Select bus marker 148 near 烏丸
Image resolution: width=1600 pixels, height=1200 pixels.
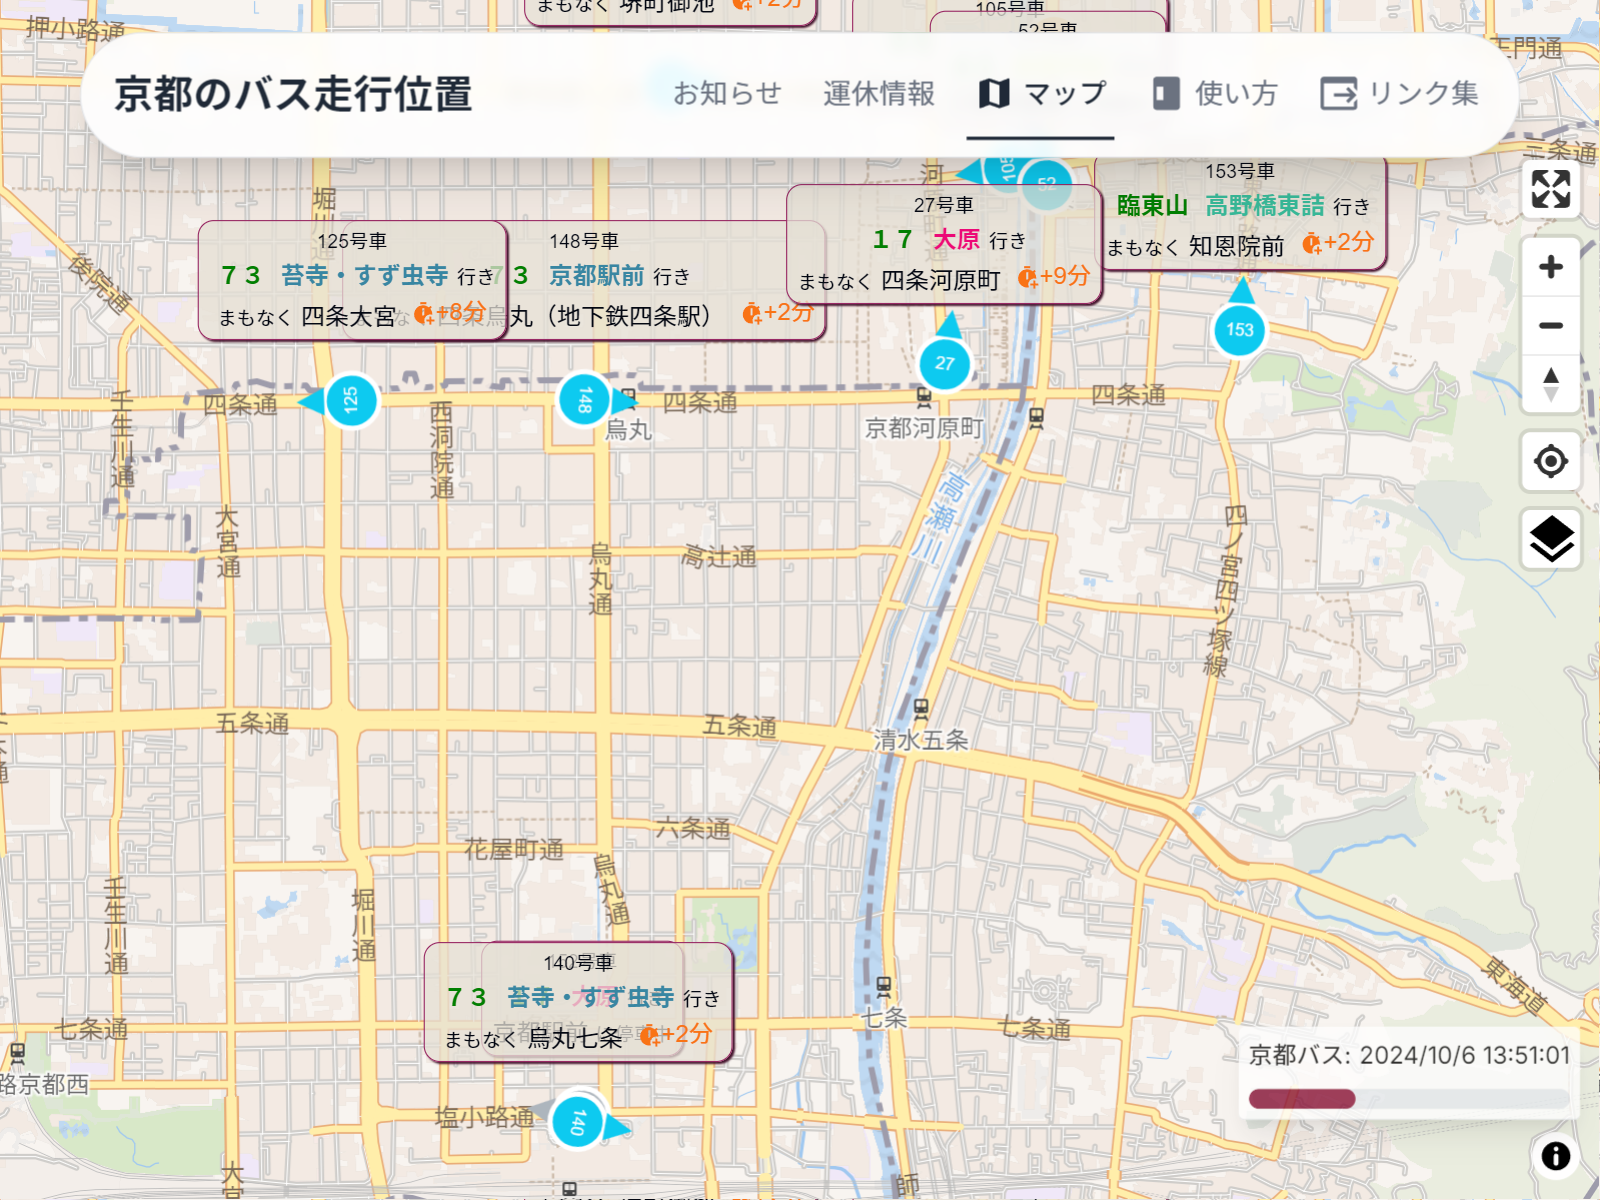pyautogui.click(x=585, y=401)
